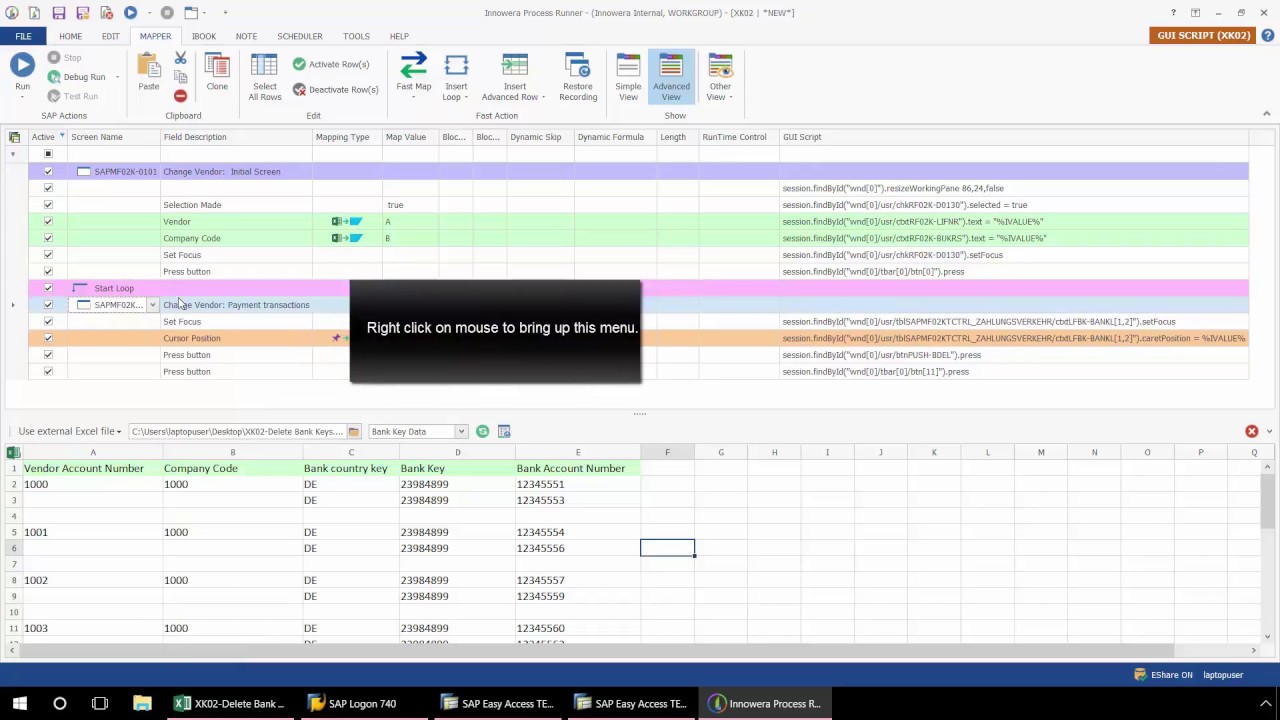Click Bank Account Number value 12345551
Image resolution: width=1280 pixels, height=720 pixels.
[x=577, y=484]
